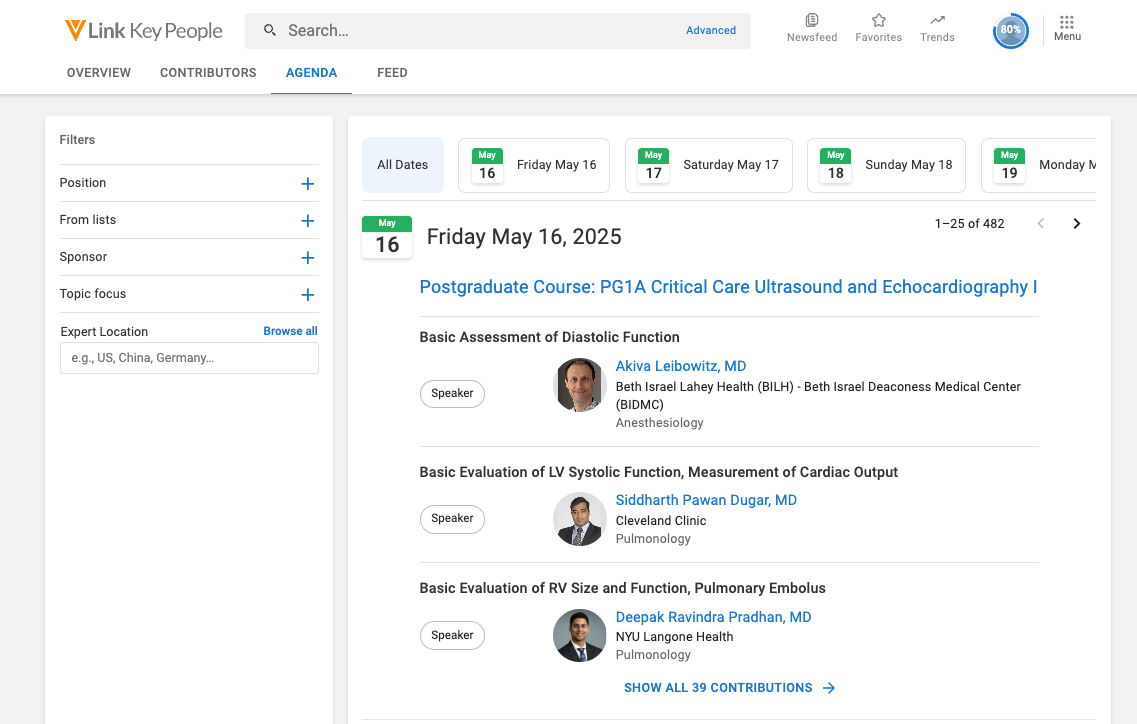This screenshot has height=724, width=1137.
Task: Open the Trends chart icon
Action: tap(937, 21)
